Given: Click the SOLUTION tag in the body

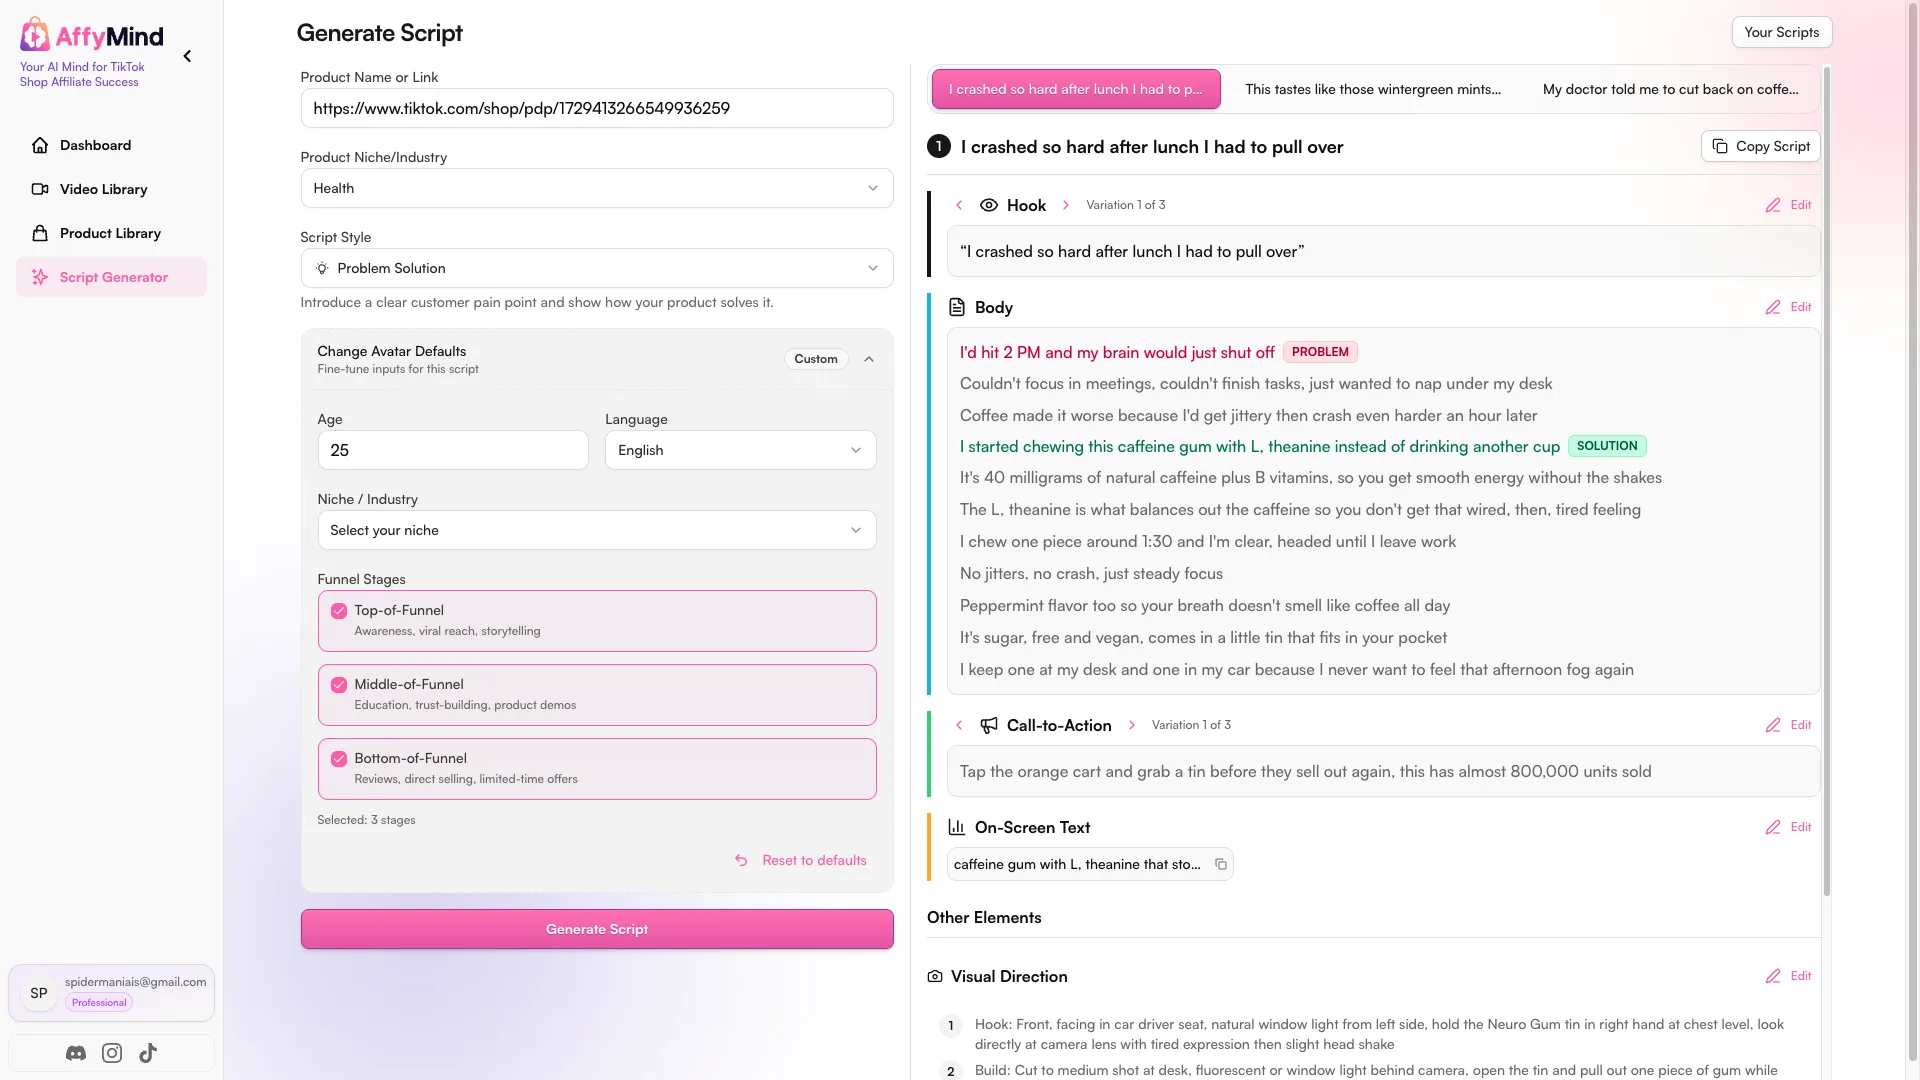Looking at the screenshot, I should pos(1607,446).
